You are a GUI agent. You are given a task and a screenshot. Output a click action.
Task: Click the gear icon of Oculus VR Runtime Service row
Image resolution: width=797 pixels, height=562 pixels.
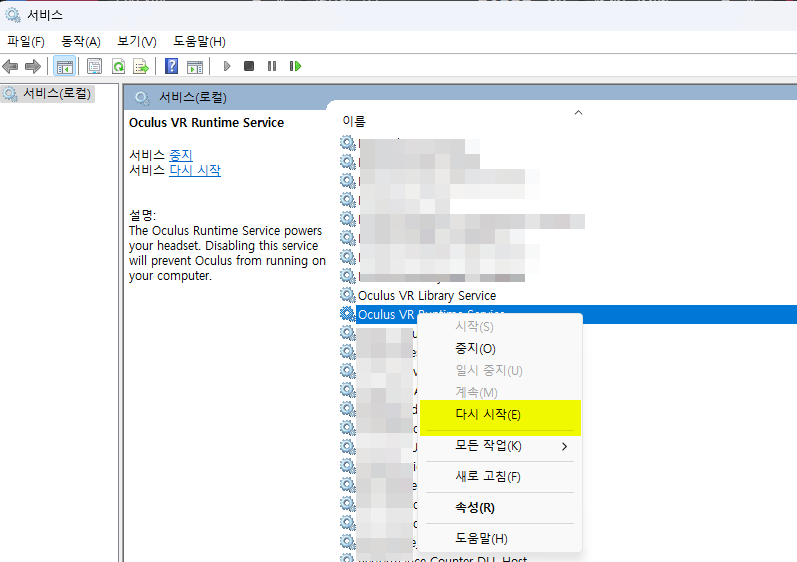pos(348,314)
